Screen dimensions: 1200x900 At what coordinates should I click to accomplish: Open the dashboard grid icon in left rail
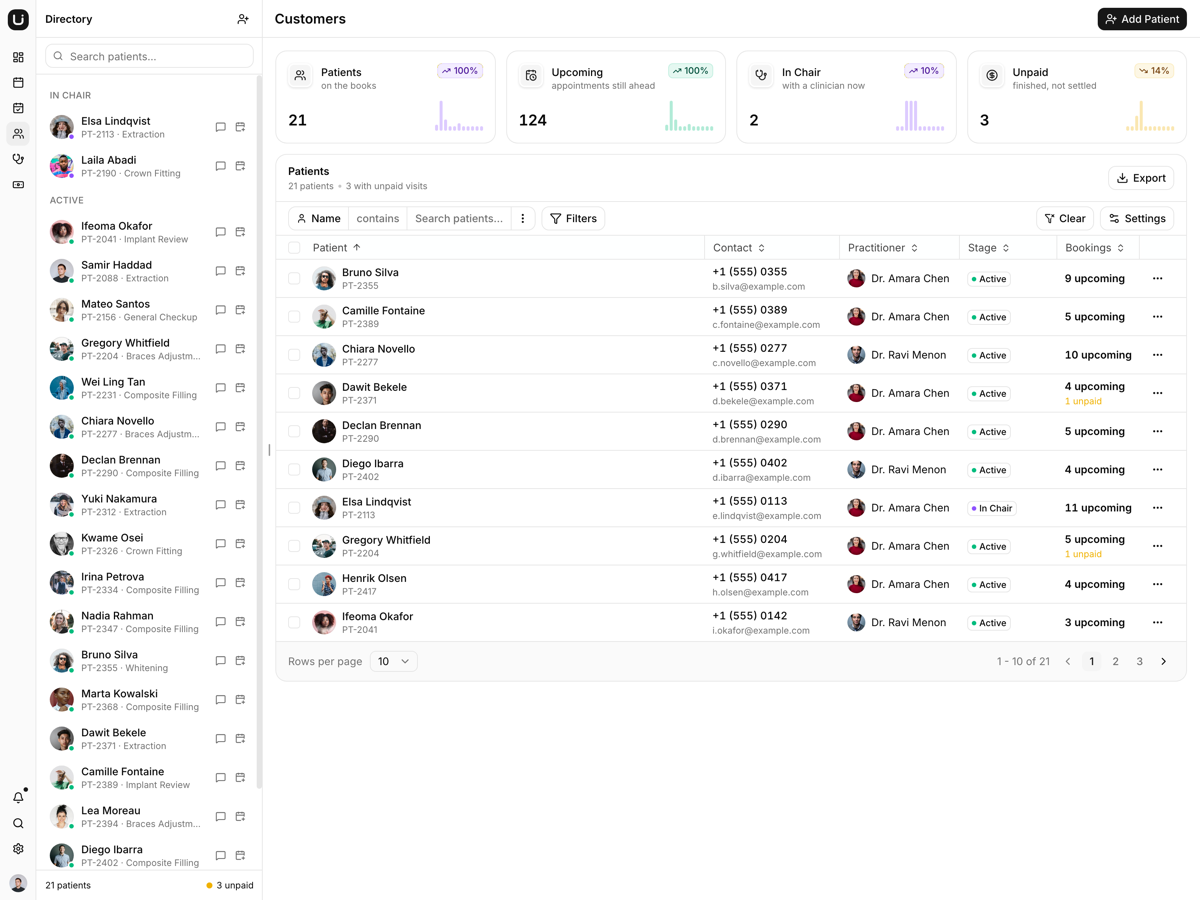18,58
